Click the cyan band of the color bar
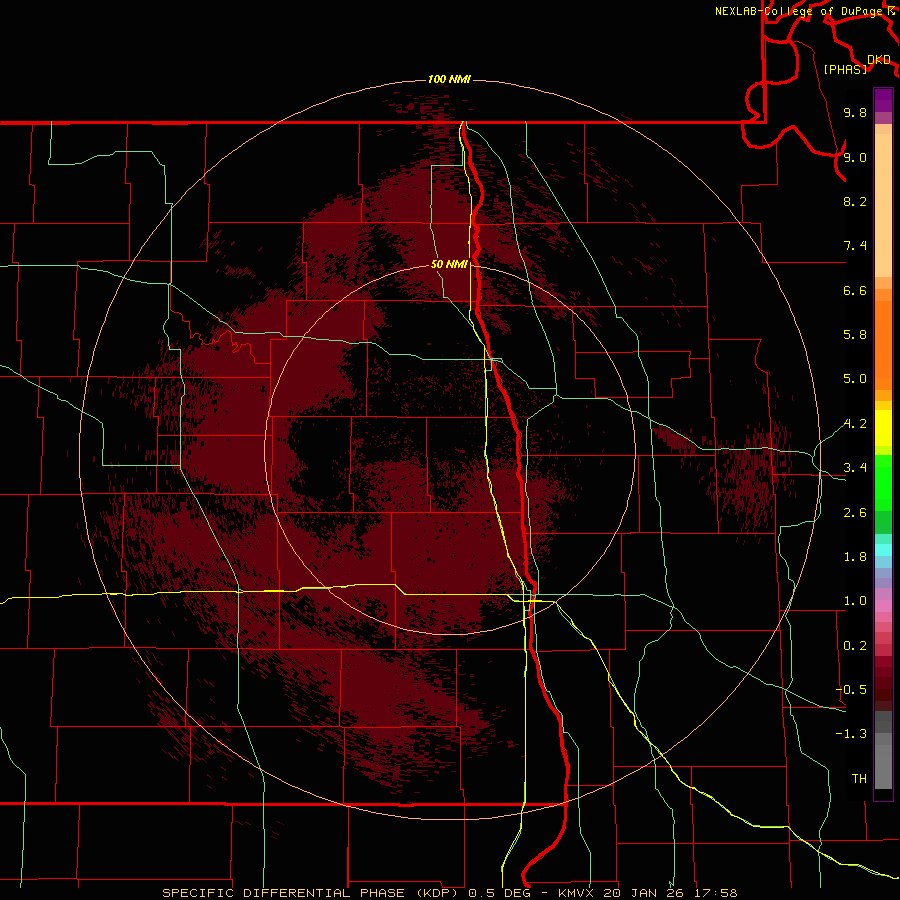Image resolution: width=900 pixels, height=900 pixels. click(883, 550)
